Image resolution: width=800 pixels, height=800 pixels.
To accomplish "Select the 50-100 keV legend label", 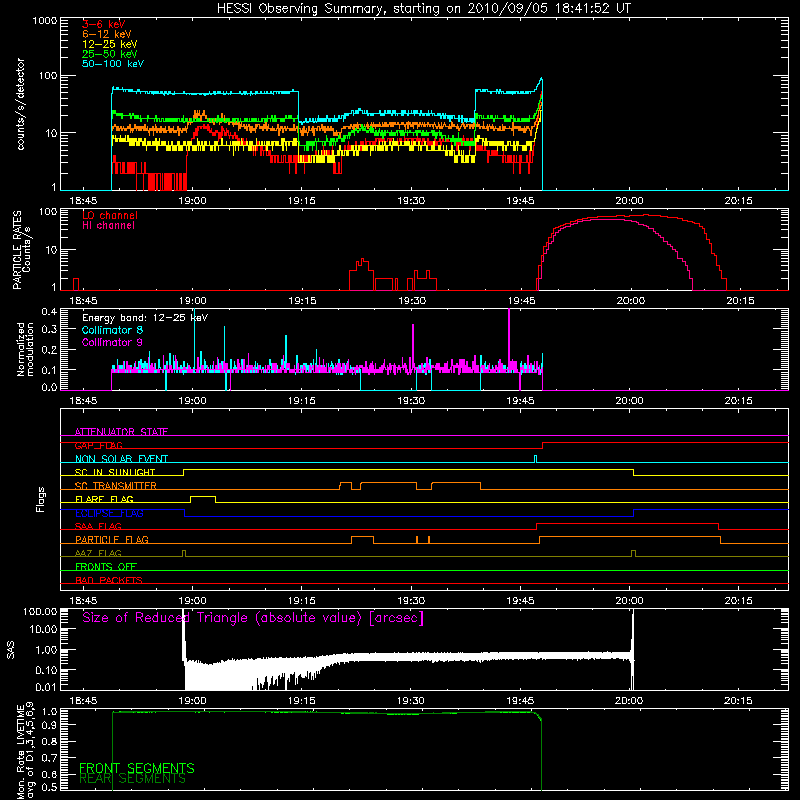I will pos(113,64).
